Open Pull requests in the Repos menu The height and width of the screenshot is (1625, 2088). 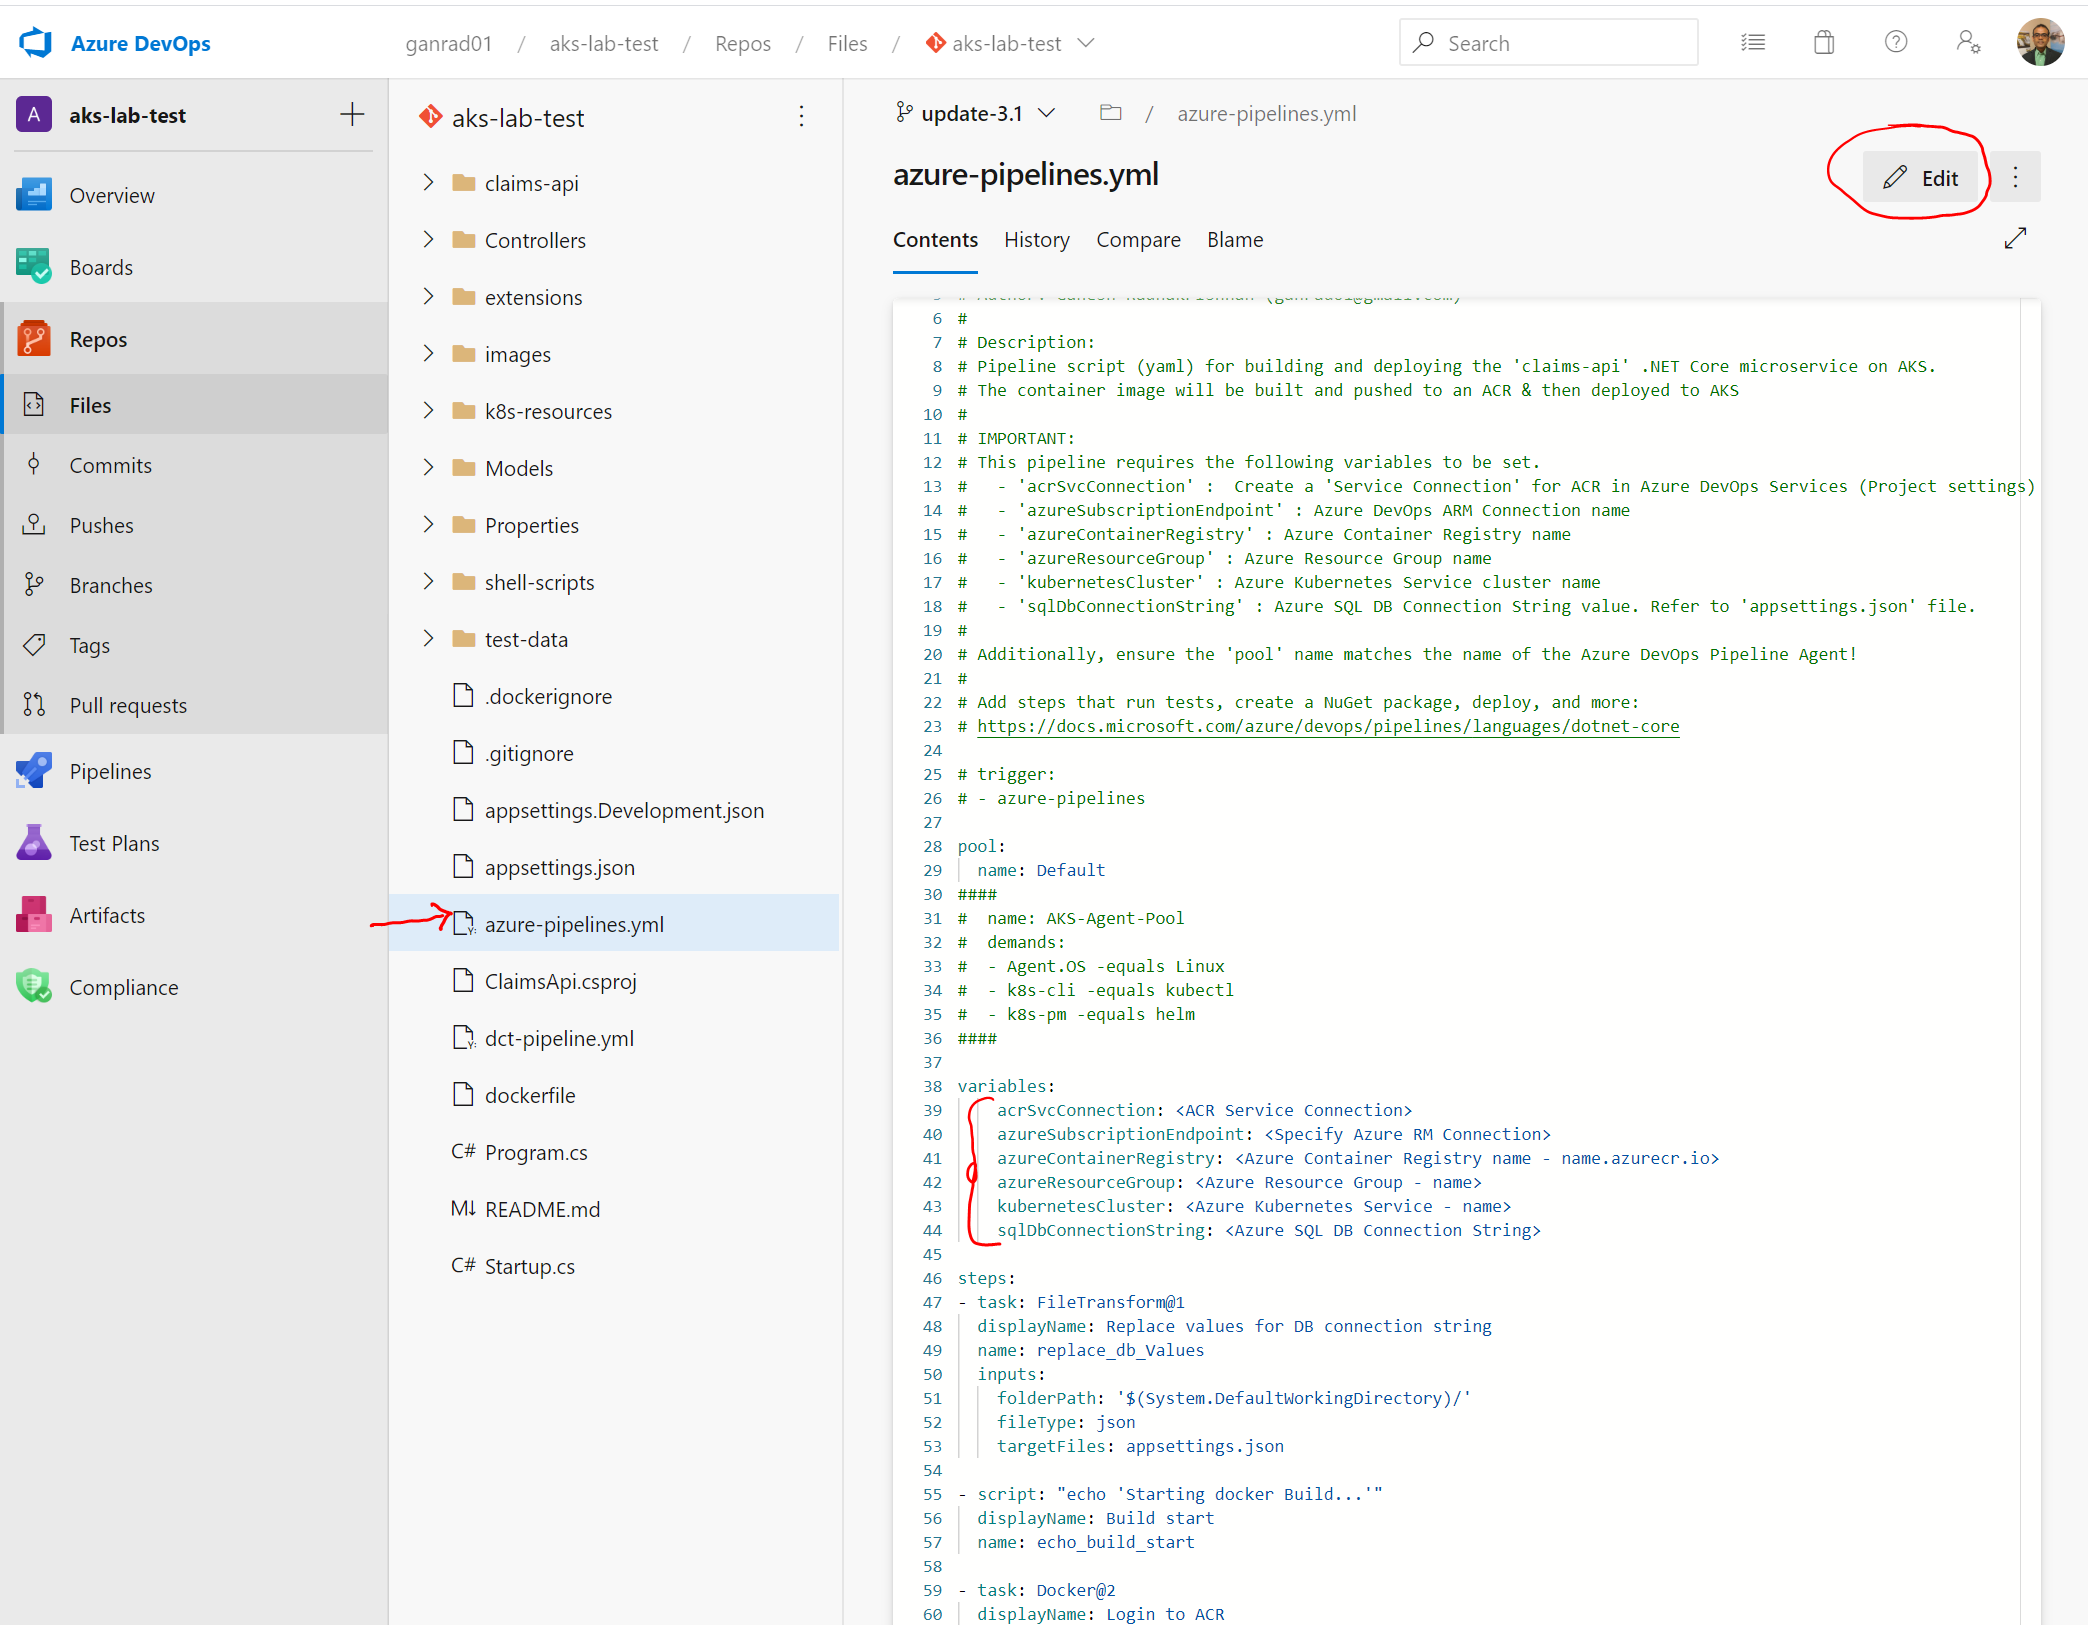[128, 705]
